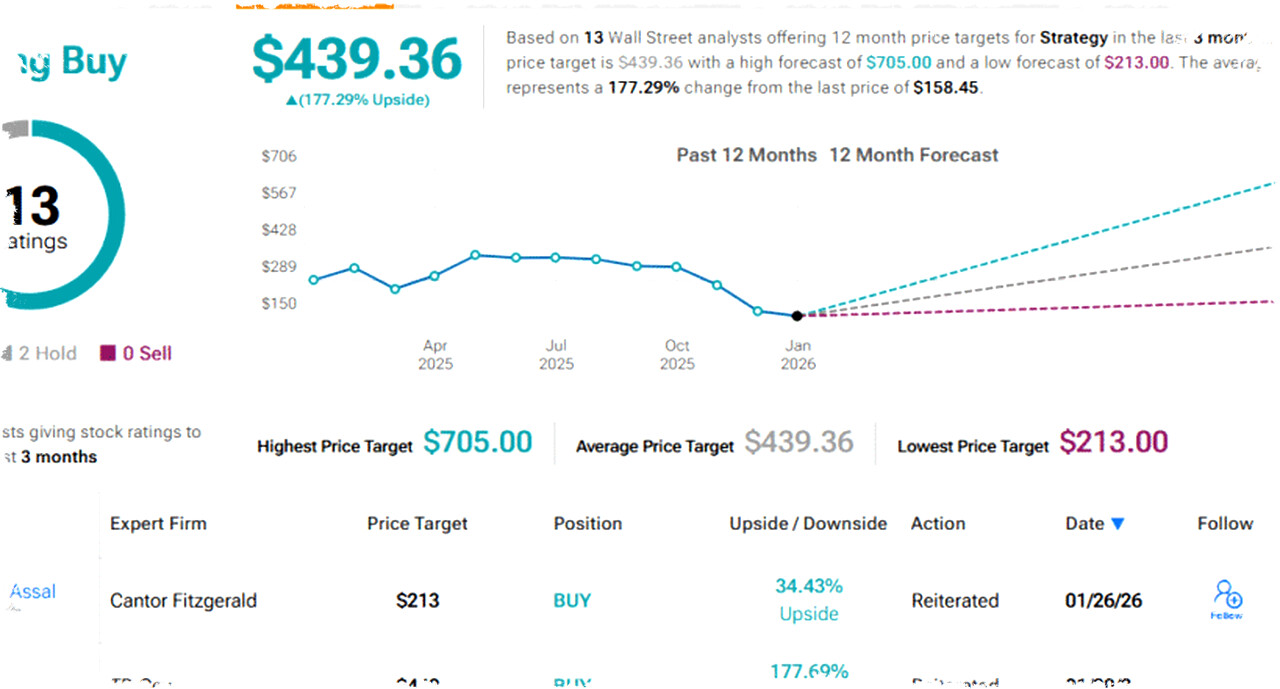Click the Action column header
Image resolution: width=1280 pixels, height=689 pixels.
click(938, 524)
